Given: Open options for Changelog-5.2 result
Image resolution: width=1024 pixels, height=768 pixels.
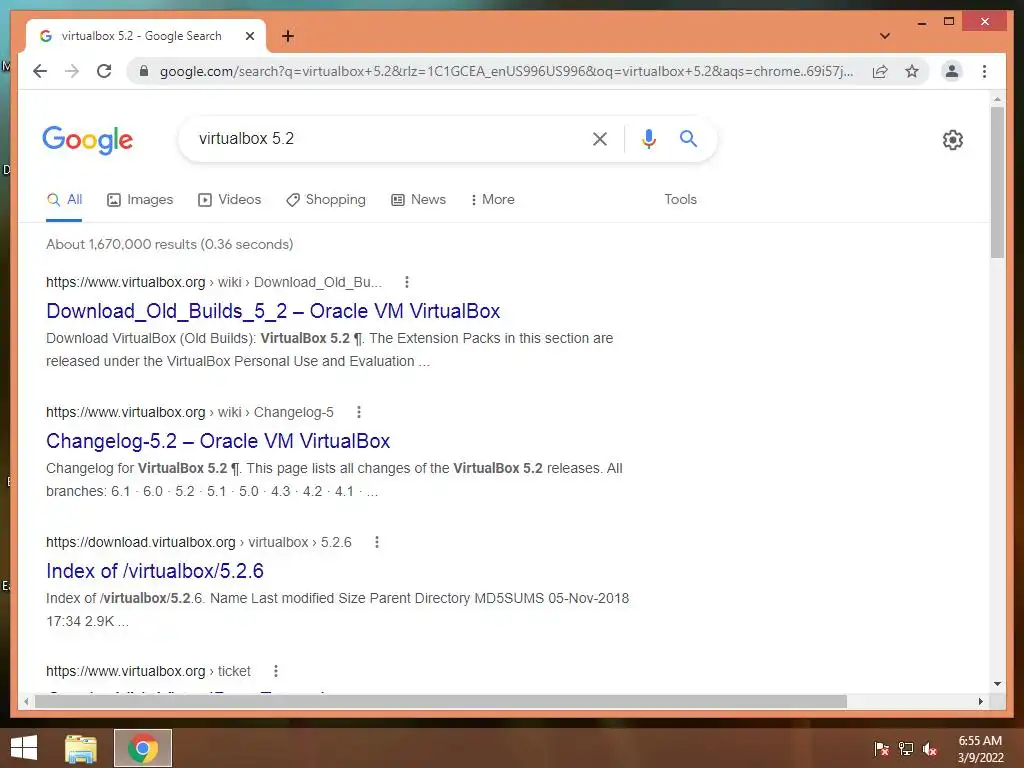Looking at the screenshot, I should tap(359, 412).
